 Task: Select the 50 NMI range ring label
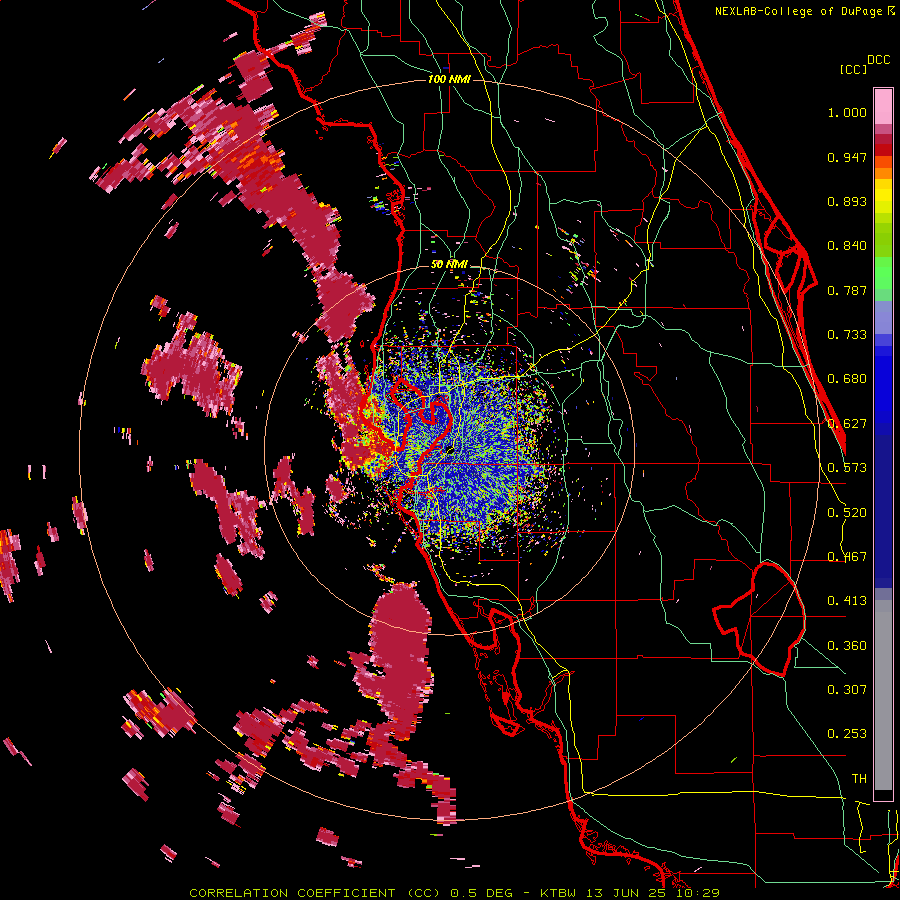coord(449,265)
